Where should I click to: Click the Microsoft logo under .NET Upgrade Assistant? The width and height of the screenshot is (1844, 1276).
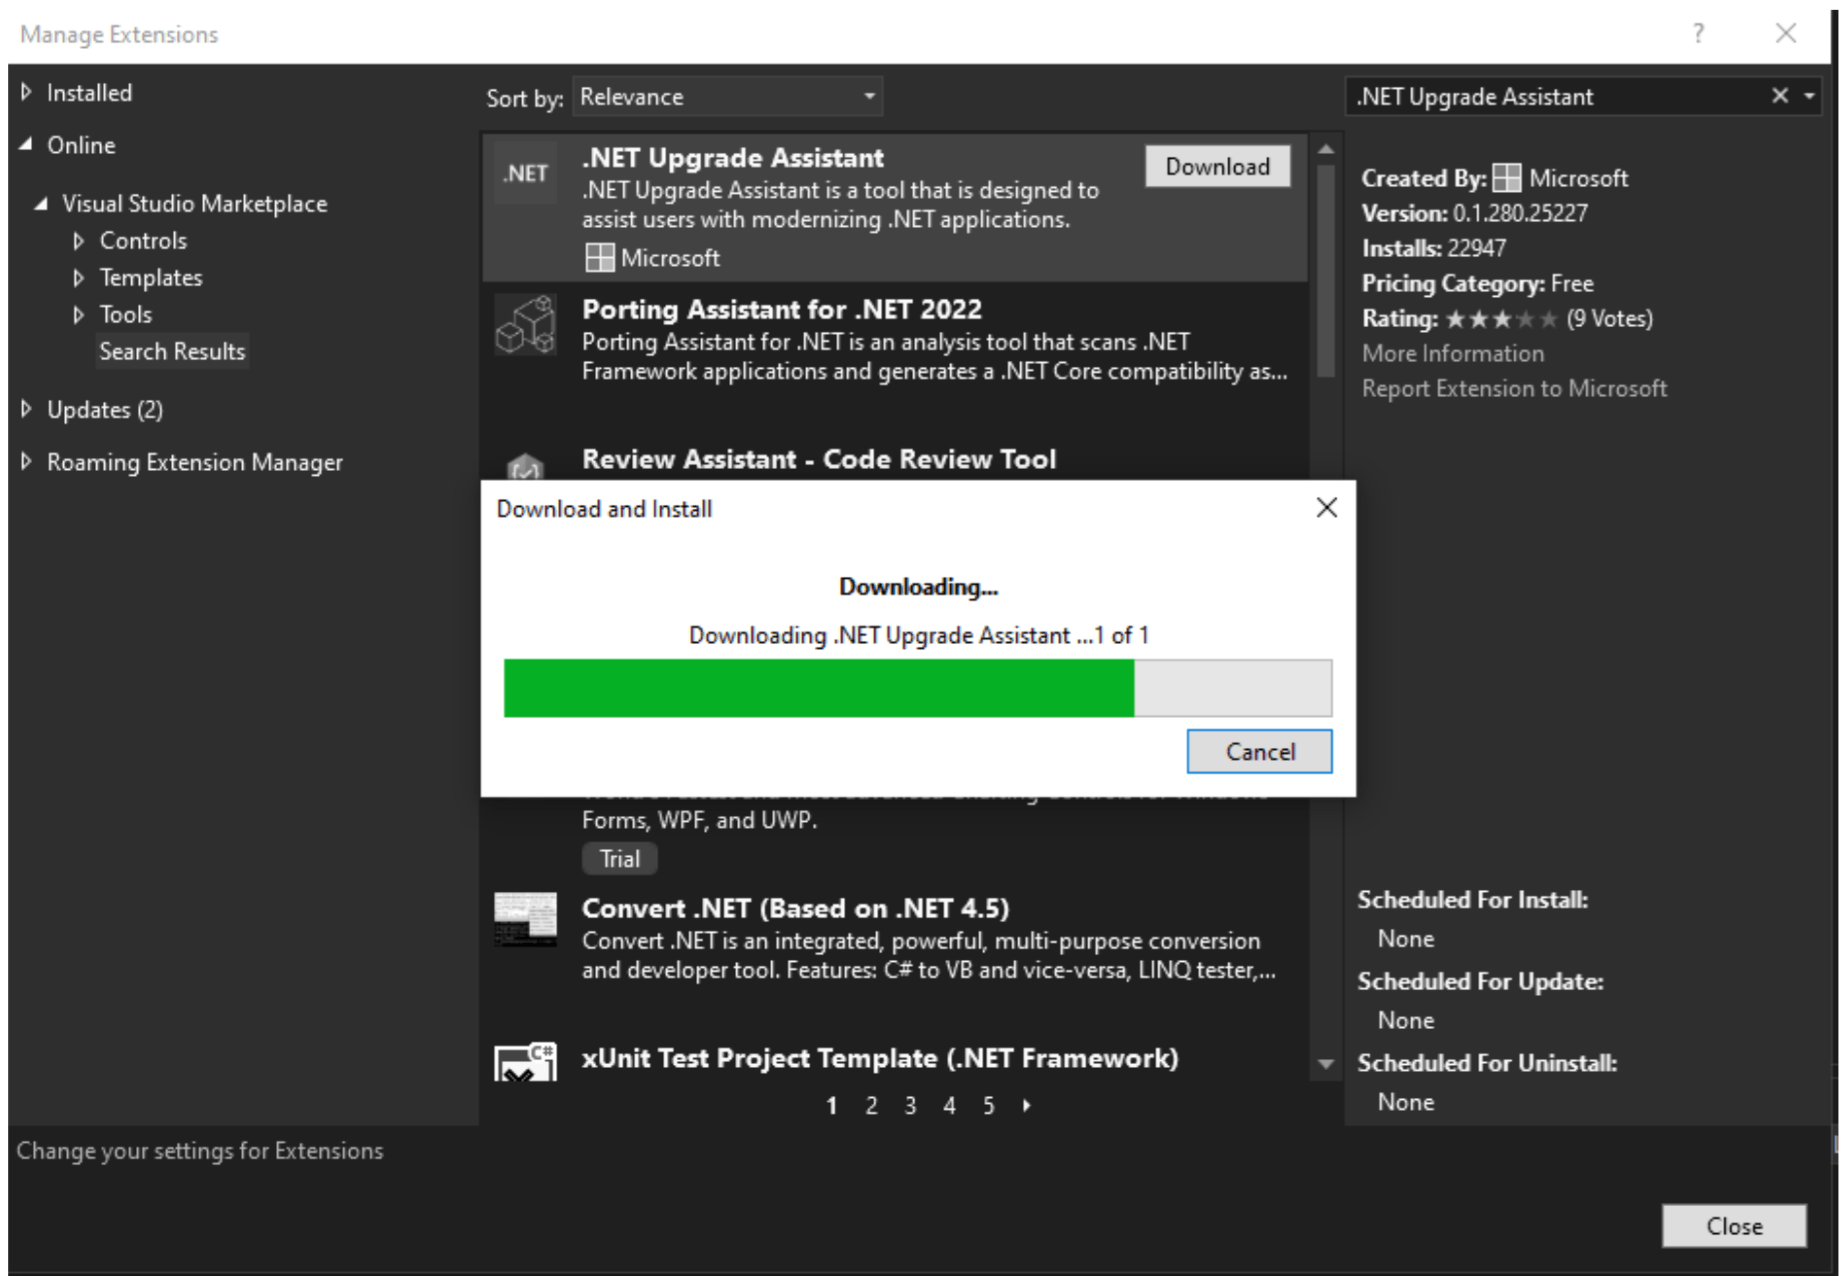tap(600, 258)
